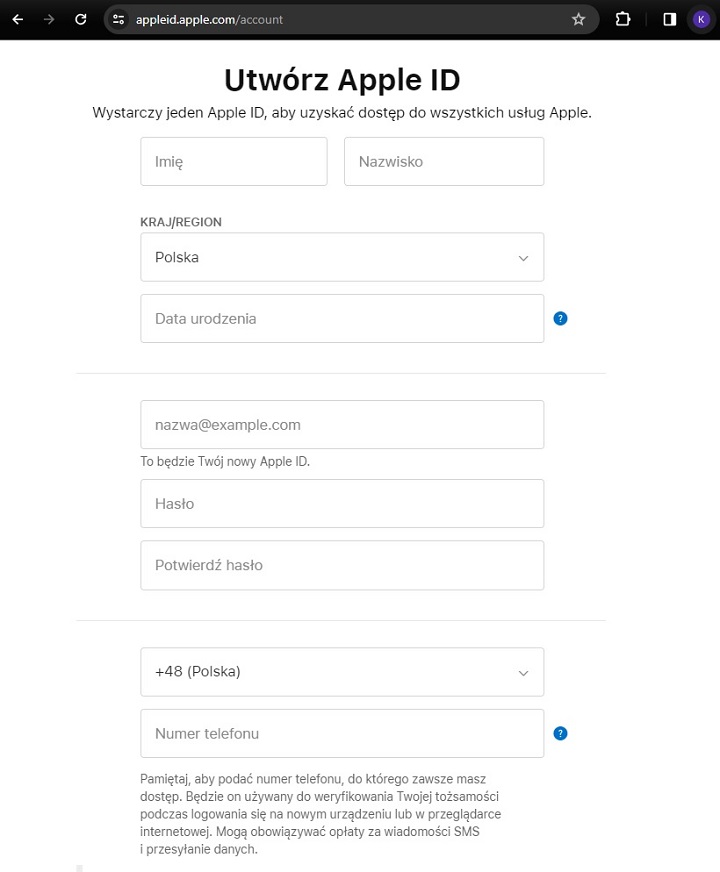Select the Numer telefonu input field

click(342, 734)
